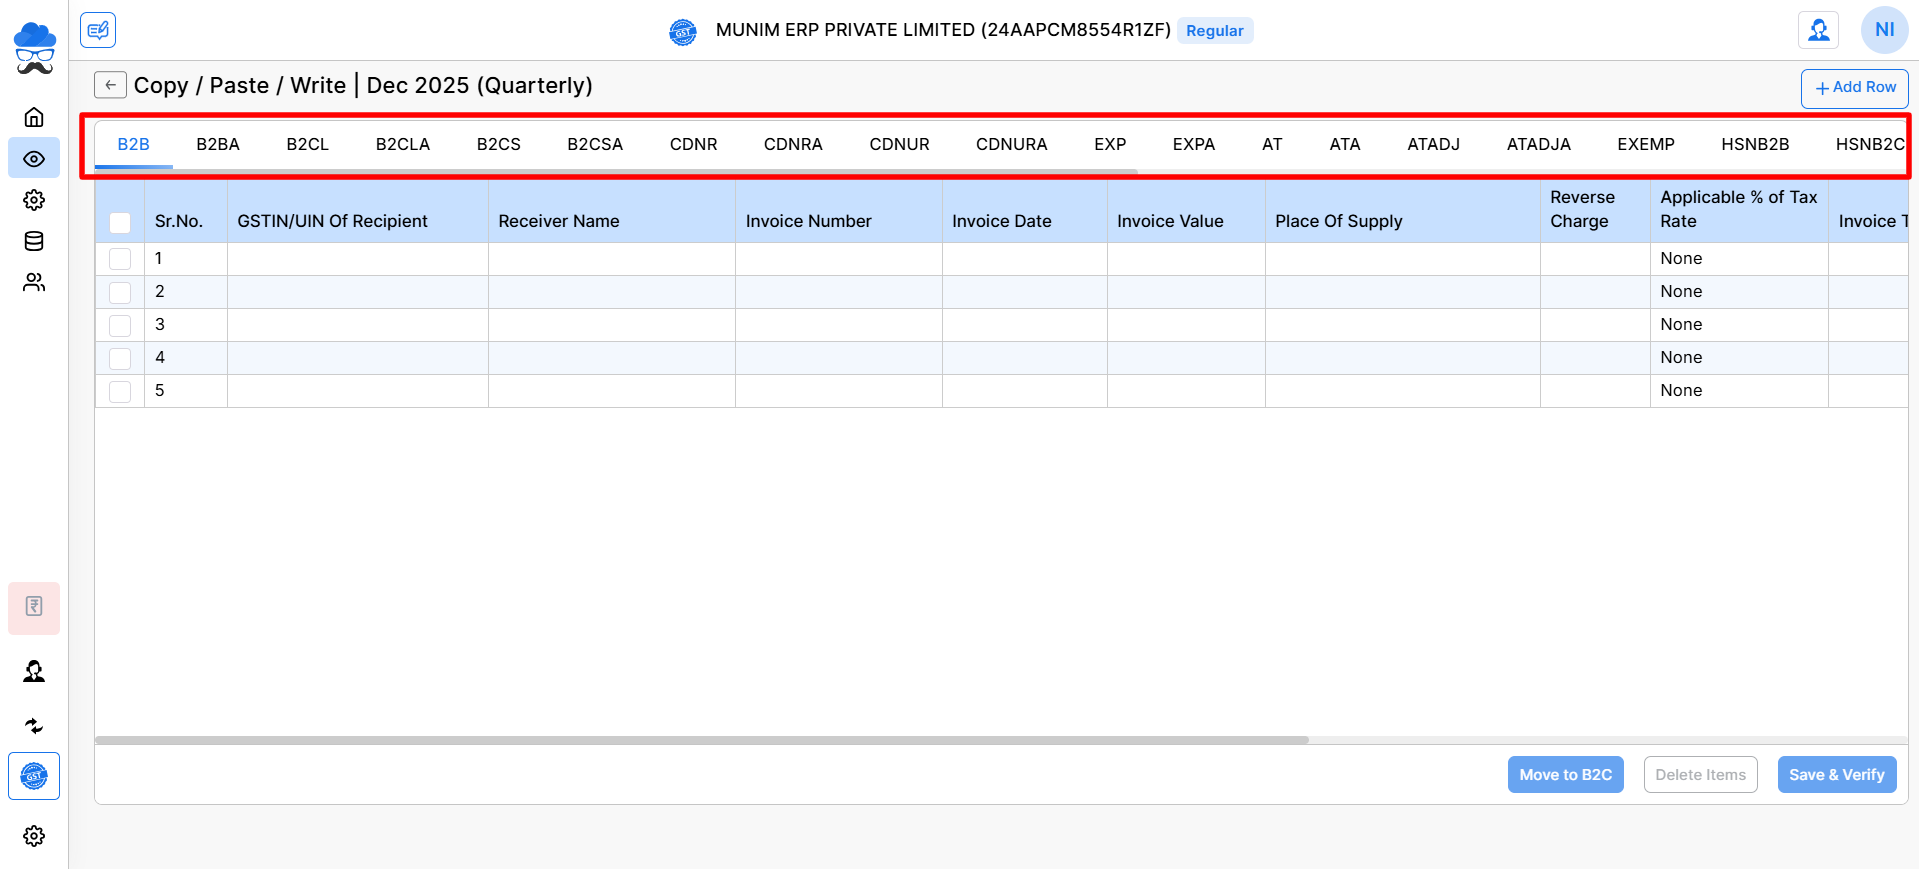Check the checkbox for row 1

(x=120, y=259)
